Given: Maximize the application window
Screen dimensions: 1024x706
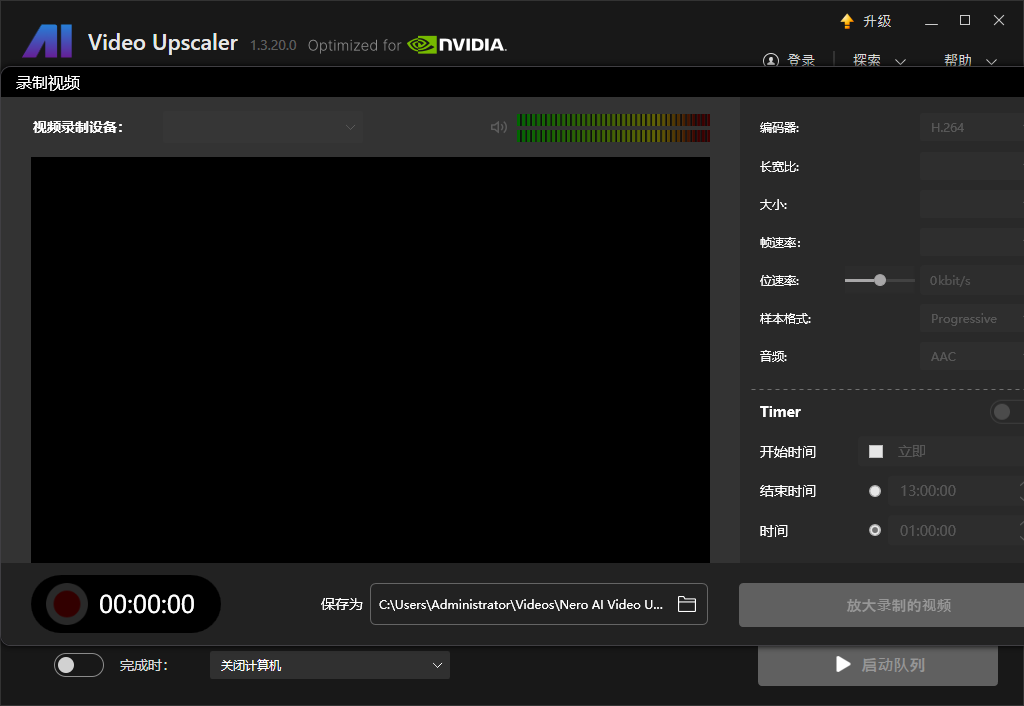Looking at the screenshot, I should click(965, 20).
